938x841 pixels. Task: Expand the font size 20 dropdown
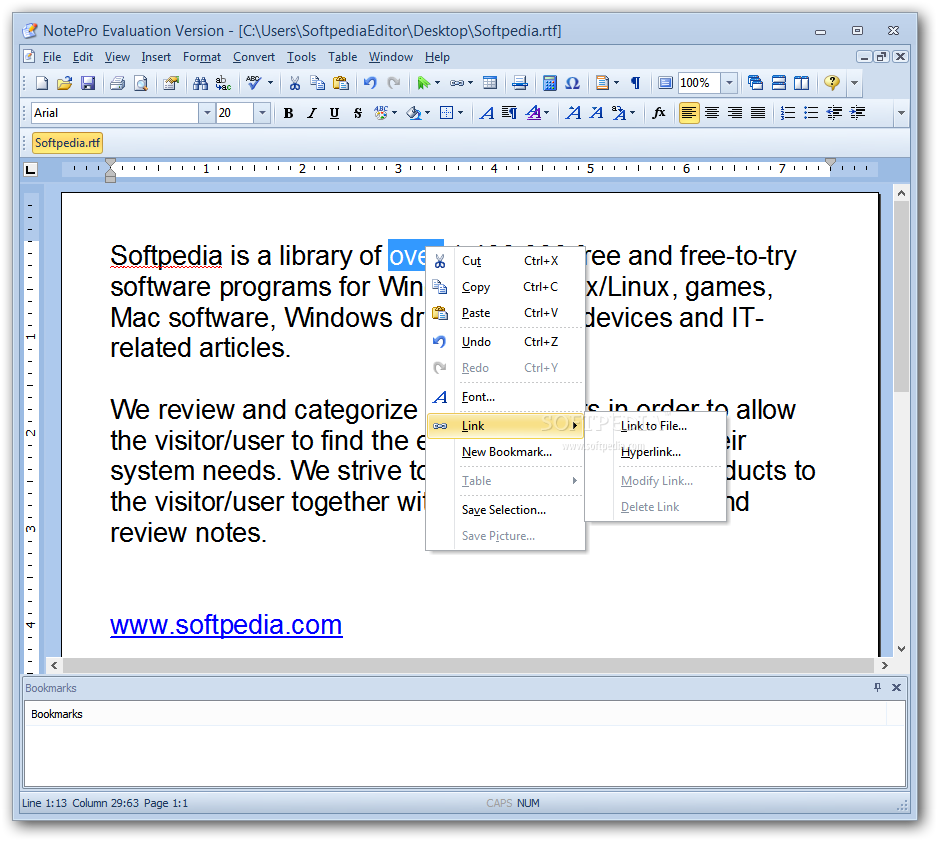[x=262, y=112]
